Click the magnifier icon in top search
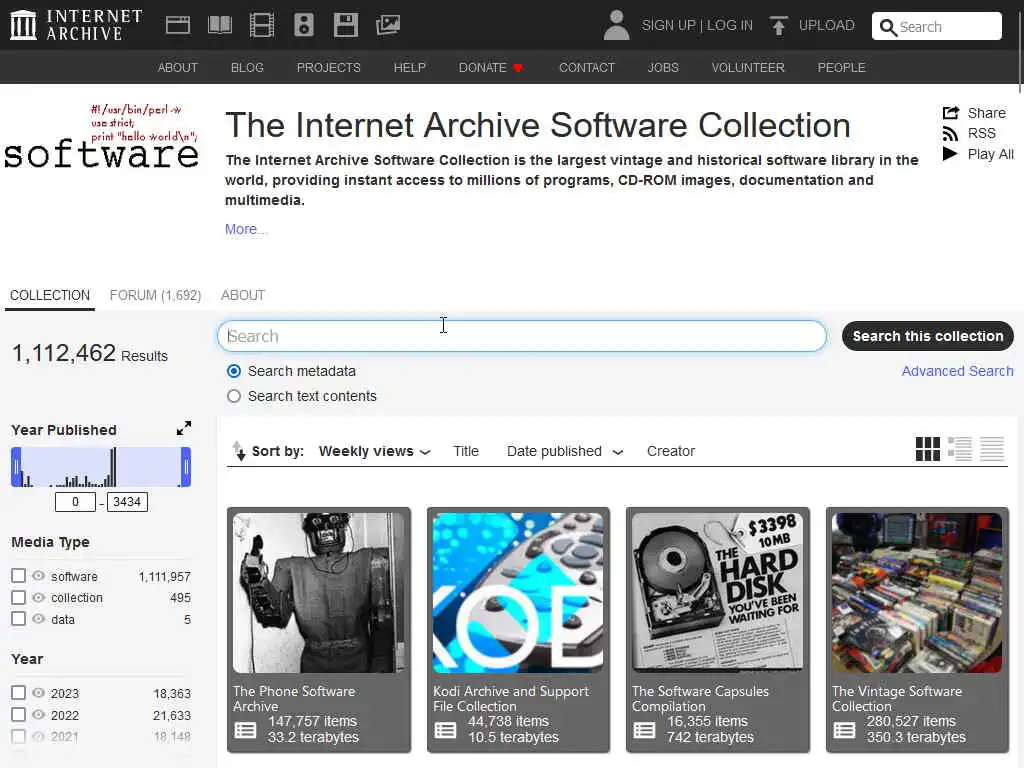This screenshot has width=1024, height=768. click(x=888, y=27)
